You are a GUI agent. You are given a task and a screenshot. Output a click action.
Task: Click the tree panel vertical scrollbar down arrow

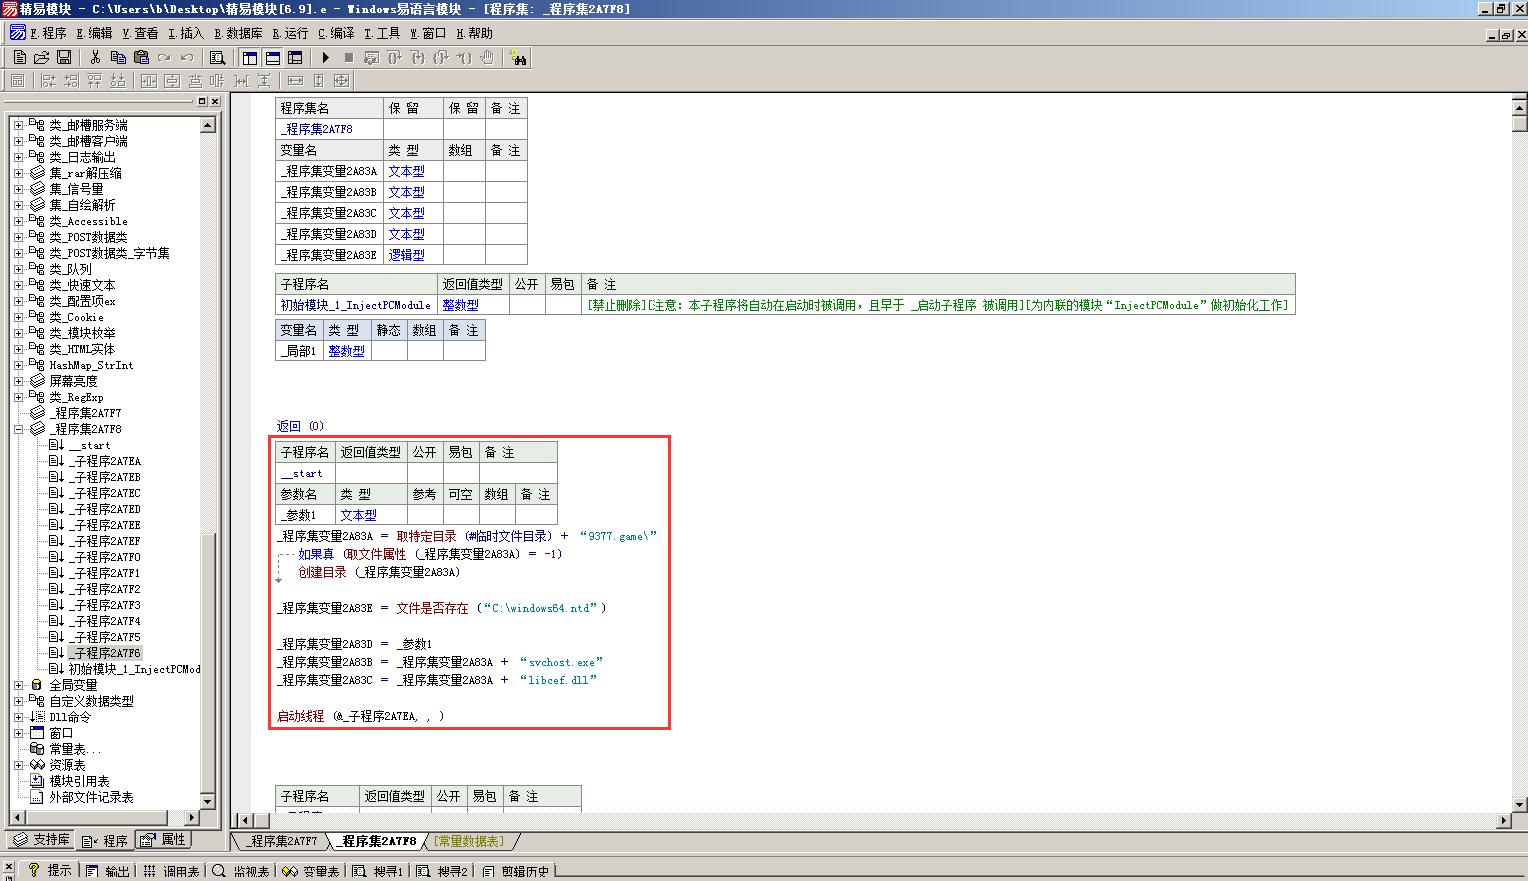pos(208,801)
